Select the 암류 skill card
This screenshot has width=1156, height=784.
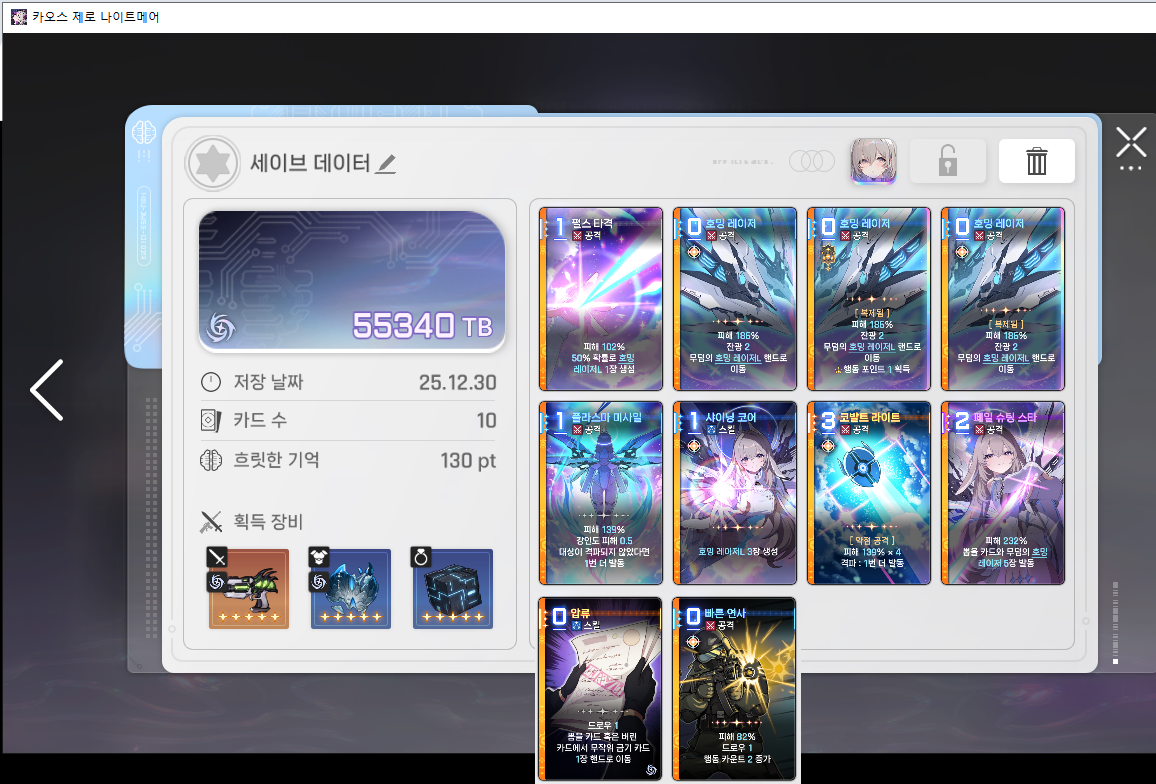pos(601,688)
